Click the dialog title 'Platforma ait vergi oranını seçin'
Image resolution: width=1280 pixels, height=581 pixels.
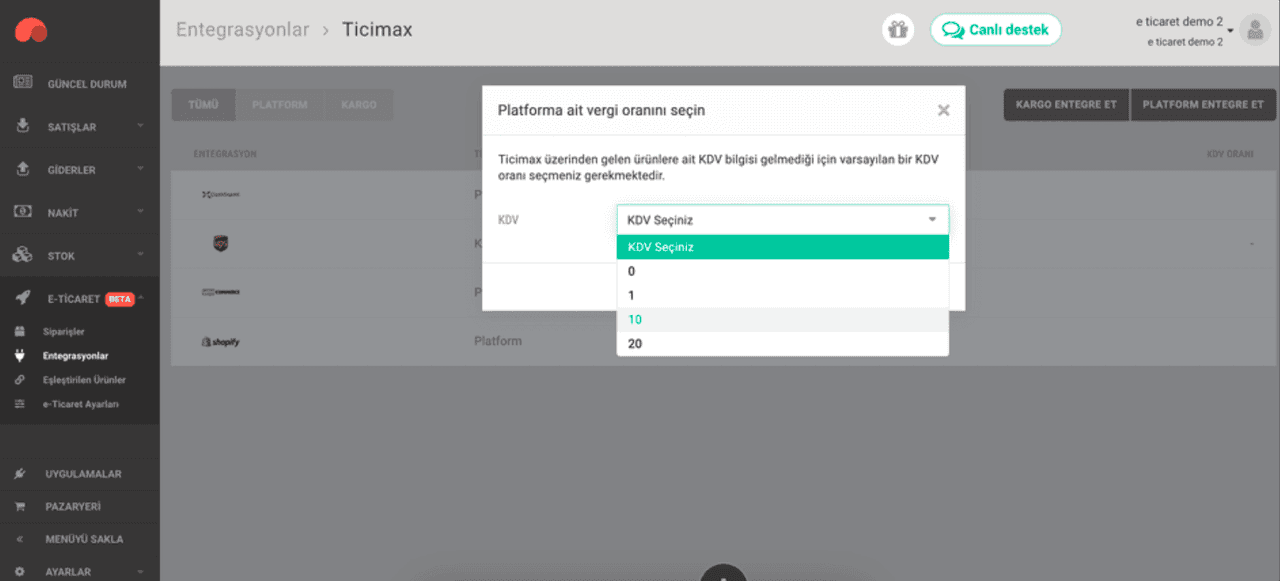pos(601,110)
